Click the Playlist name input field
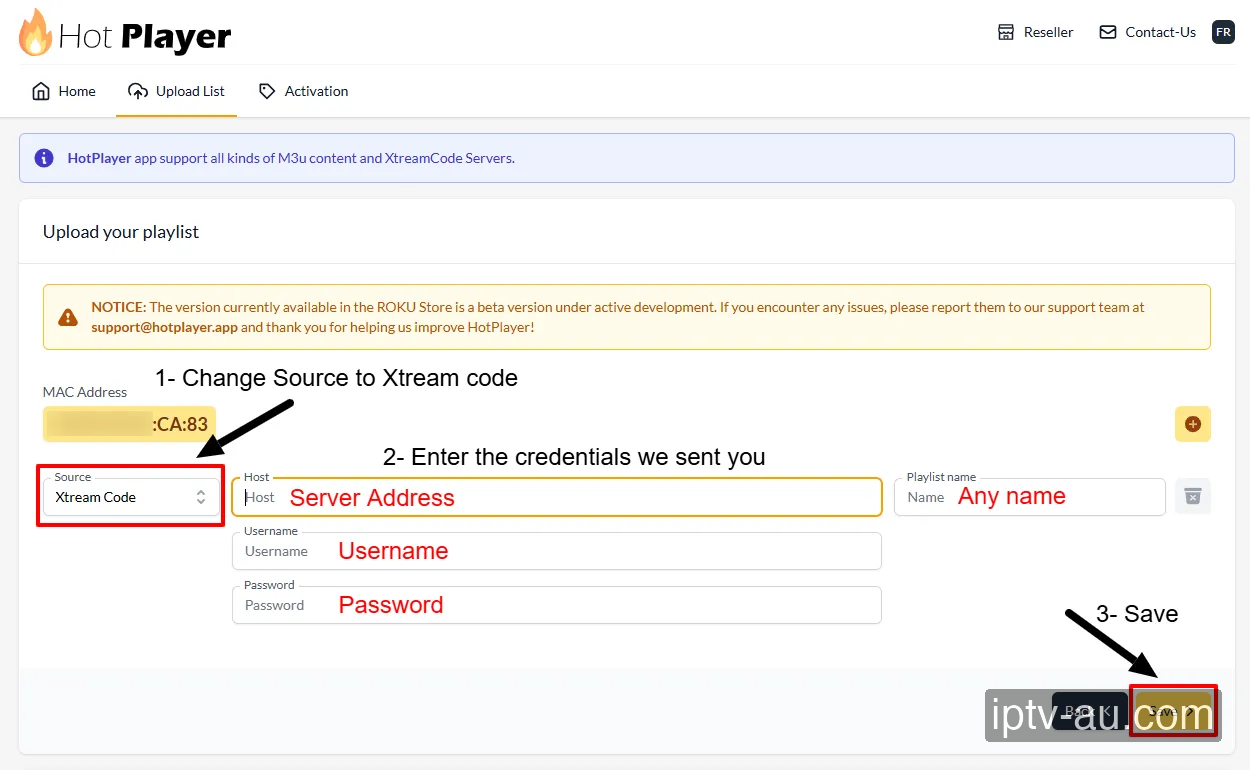Image resolution: width=1250 pixels, height=770 pixels. 1030,497
